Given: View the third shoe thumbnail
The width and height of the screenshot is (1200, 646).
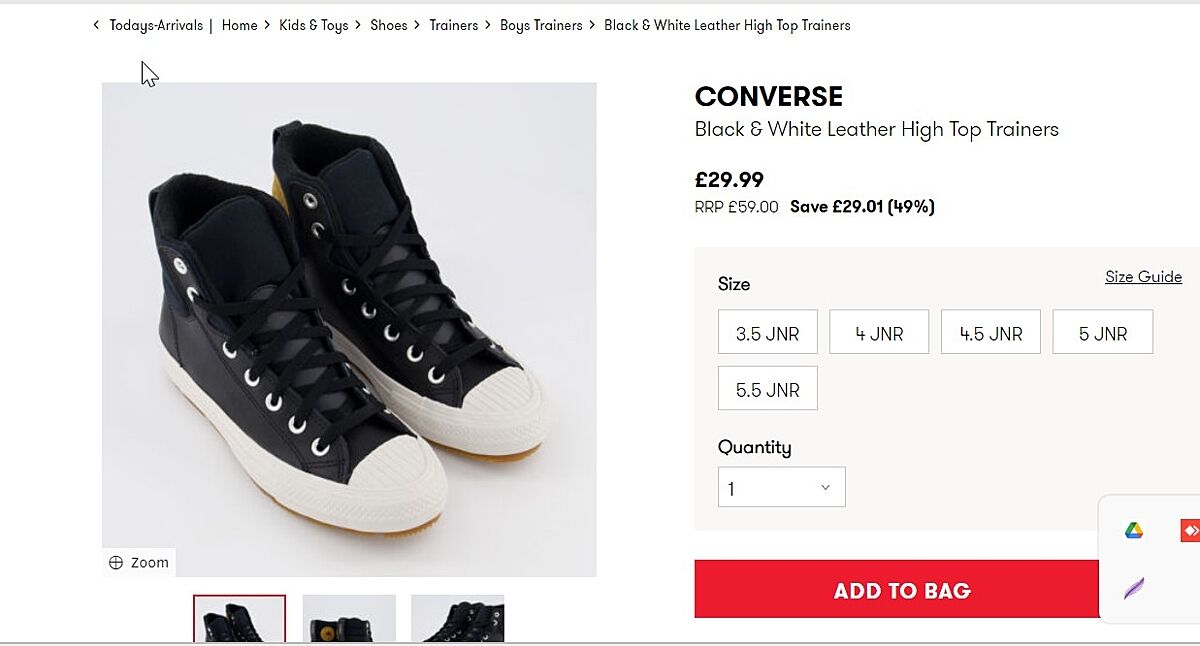Looking at the screenshot, I should pos(457,619).
